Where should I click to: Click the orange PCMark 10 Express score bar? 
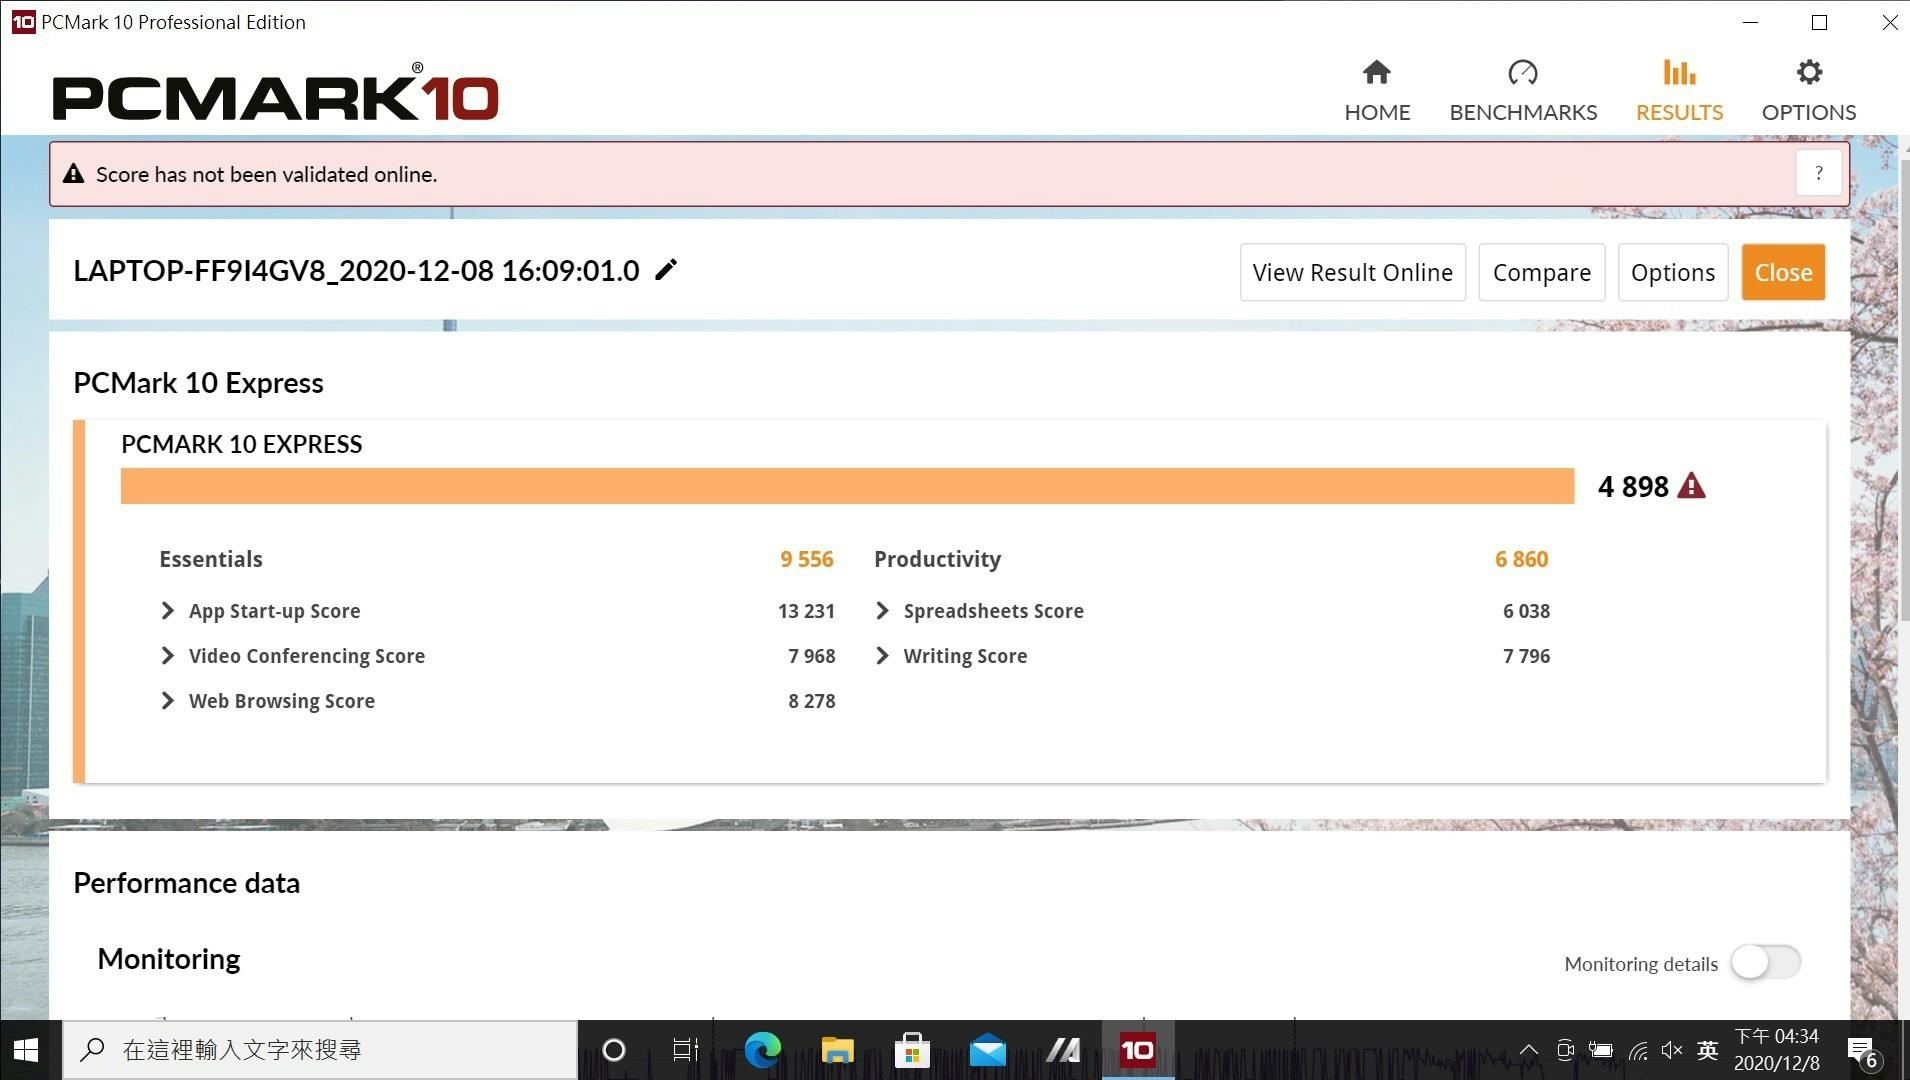point(847,486)
